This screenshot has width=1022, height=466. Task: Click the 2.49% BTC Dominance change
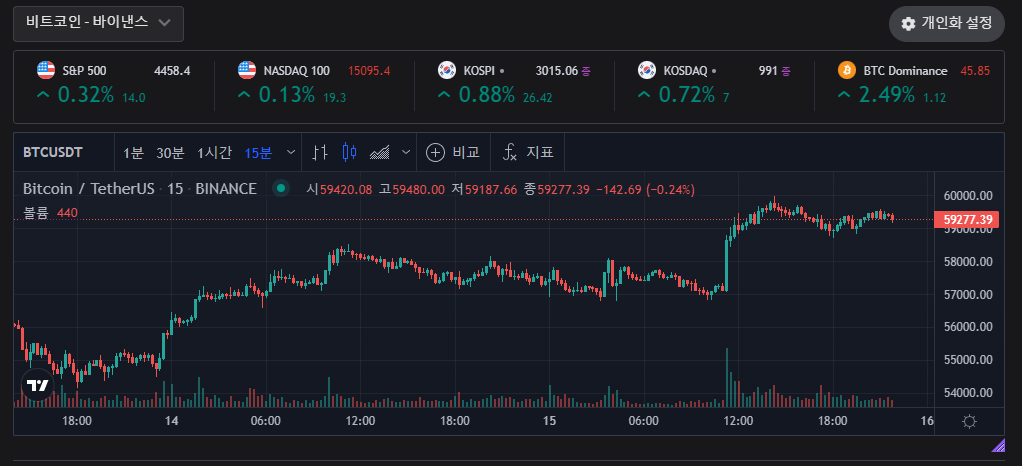pos(887,95)
